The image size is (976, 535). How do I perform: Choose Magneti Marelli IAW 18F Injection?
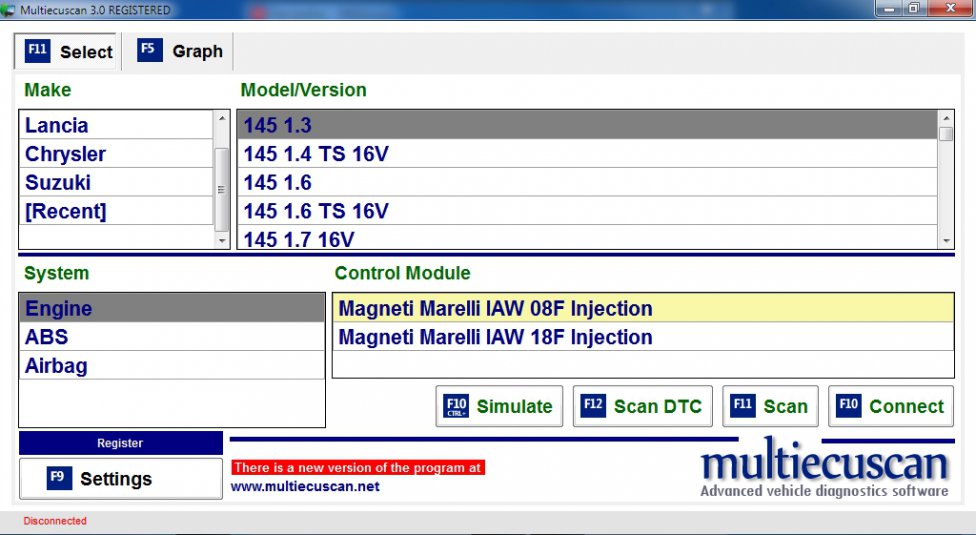495,337
